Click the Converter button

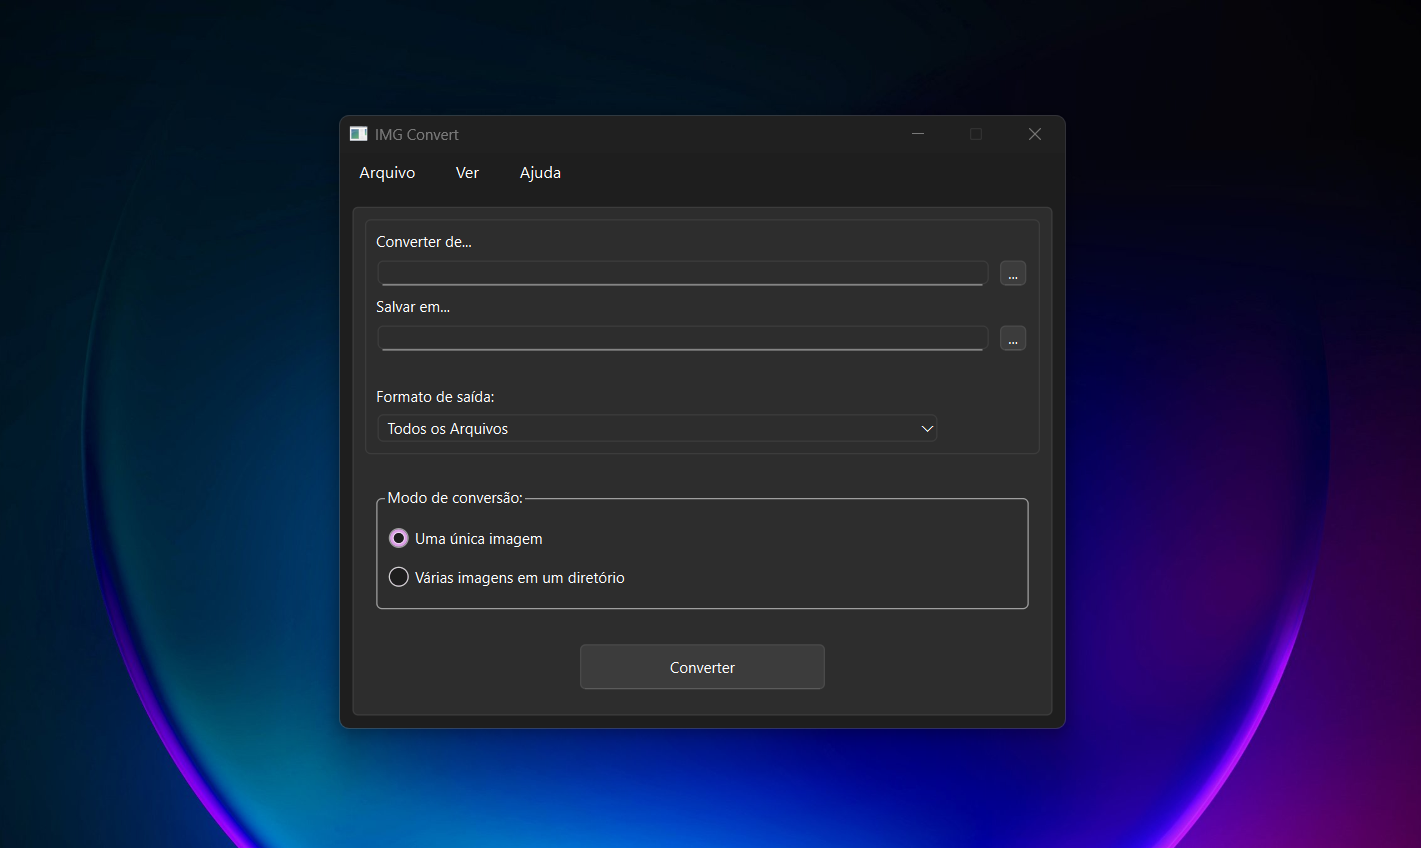(702, 667)
